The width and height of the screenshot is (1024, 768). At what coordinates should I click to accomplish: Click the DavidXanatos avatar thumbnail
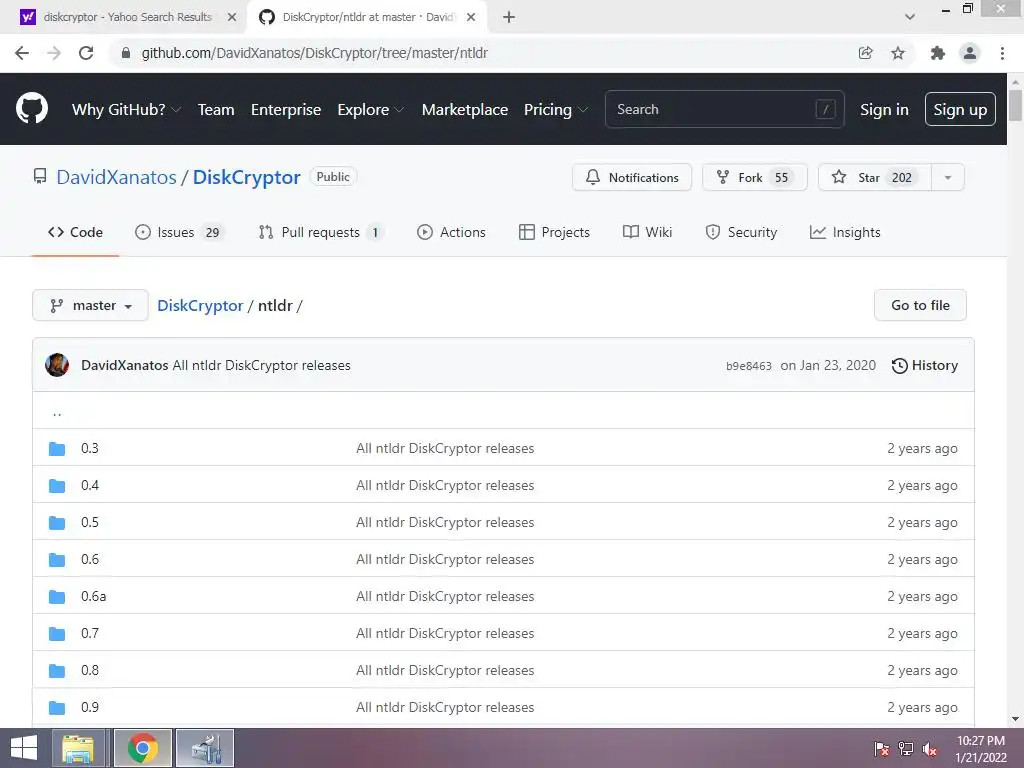coord(57,365)
